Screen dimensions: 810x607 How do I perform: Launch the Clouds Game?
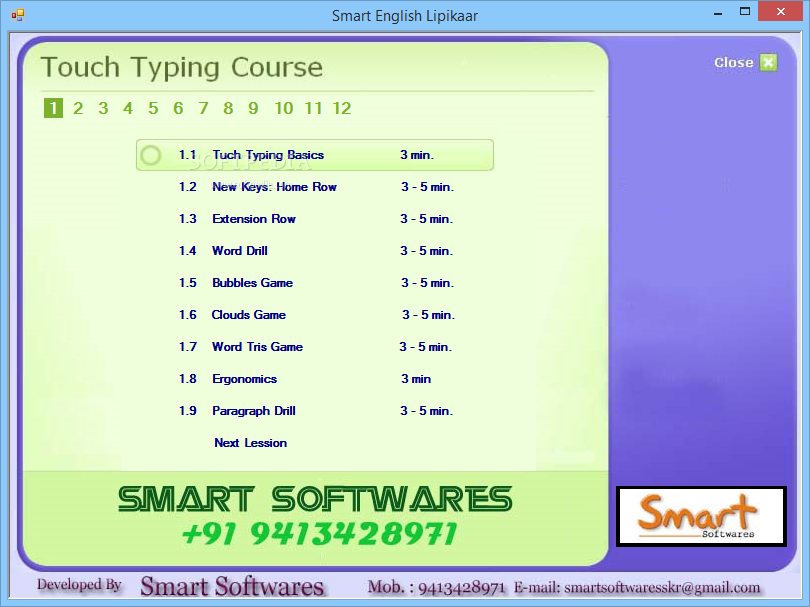point(248,315)
